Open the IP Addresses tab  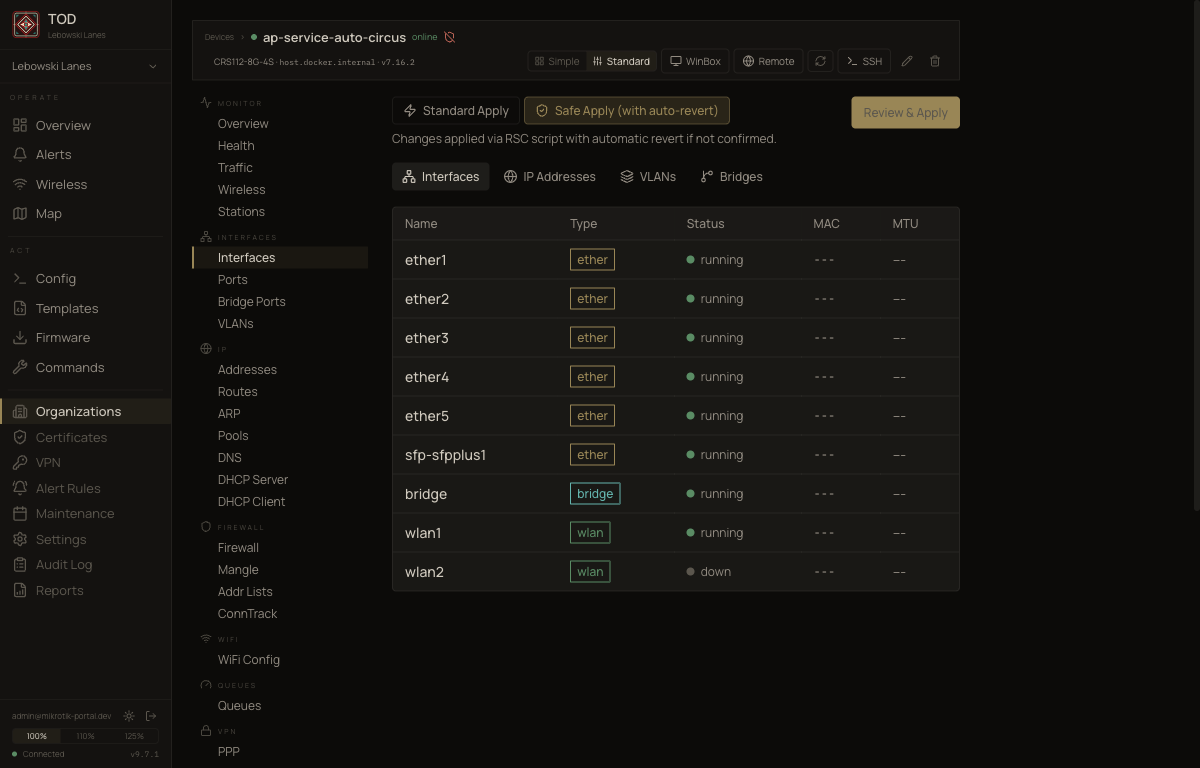pos(549,176)
